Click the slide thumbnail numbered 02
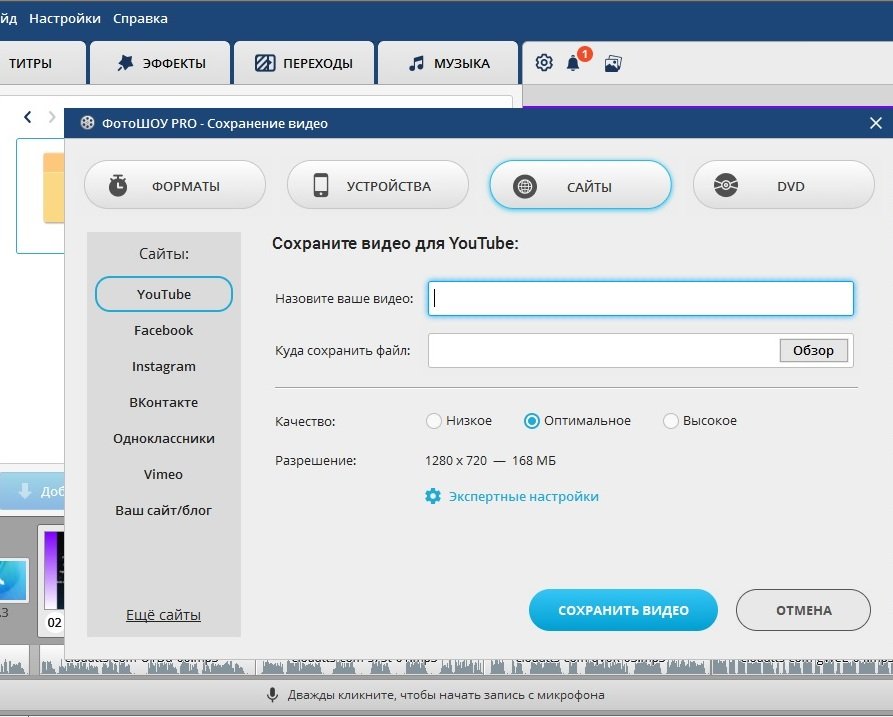Viewport: 893px width, 717px height. (52, 580)
